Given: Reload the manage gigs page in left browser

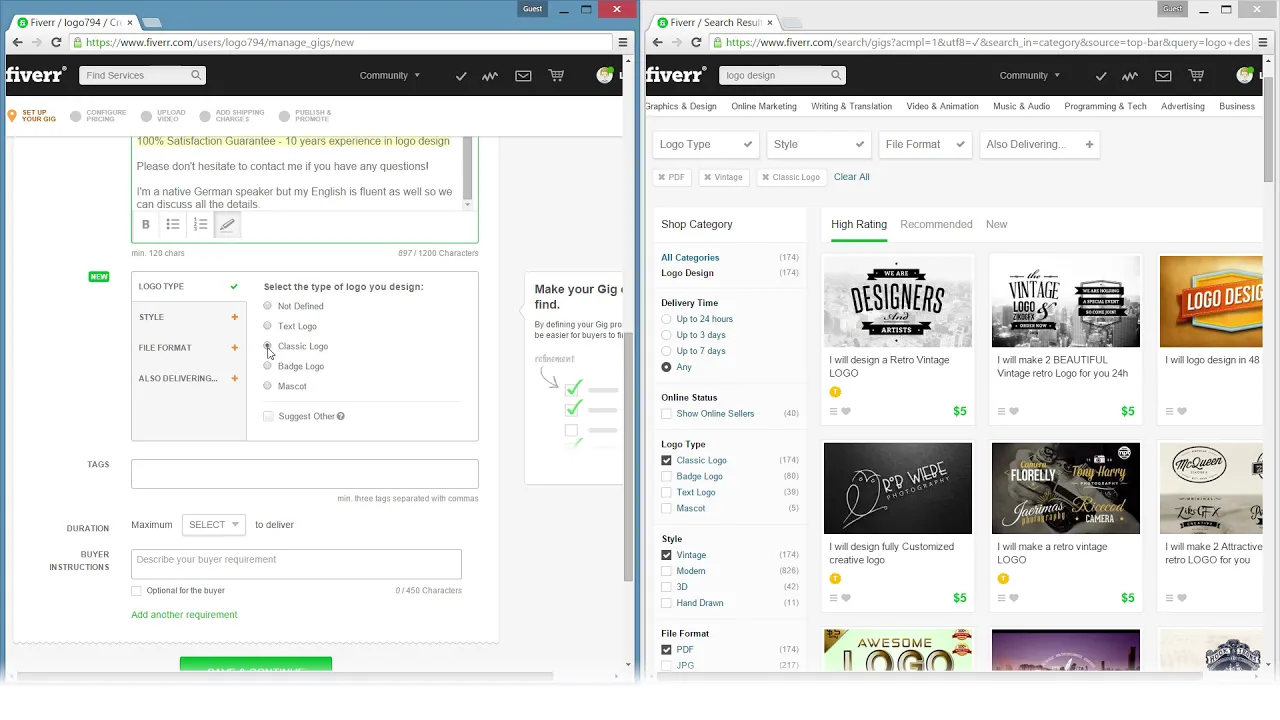Looking at the screenshot, I should 56,42.
